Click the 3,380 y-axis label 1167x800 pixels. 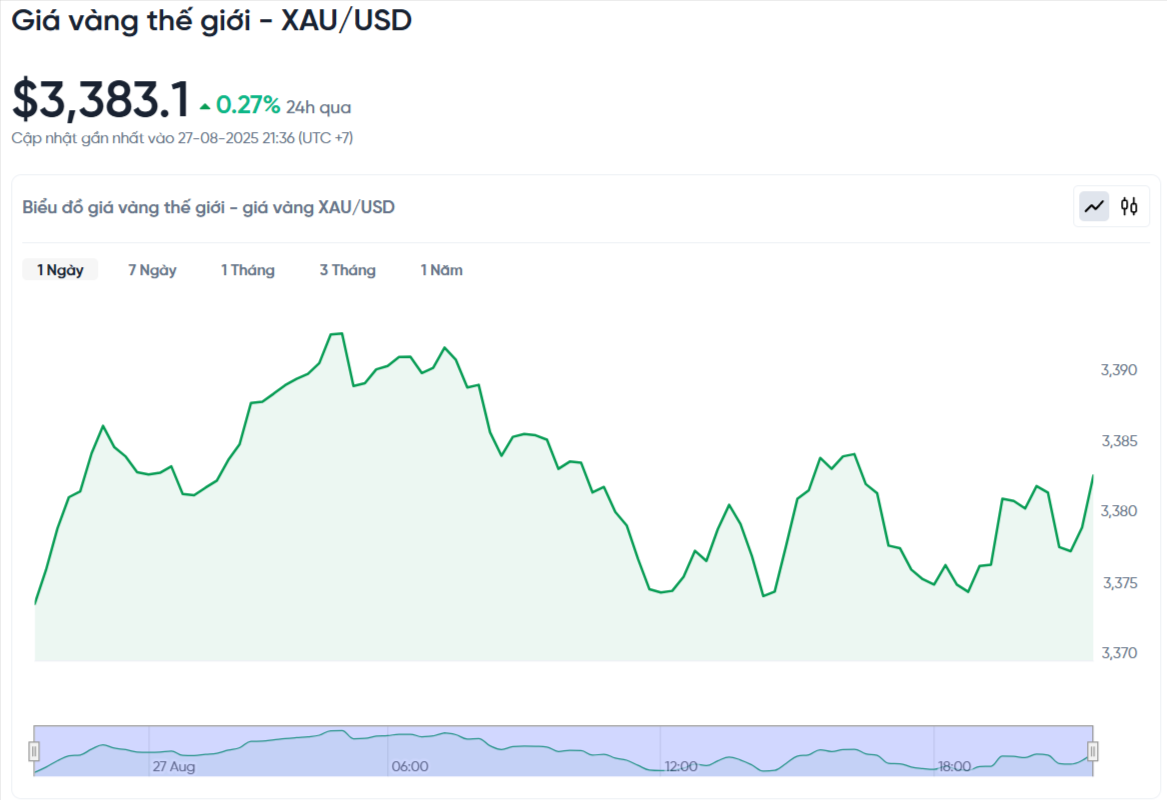click(1119, 511)
